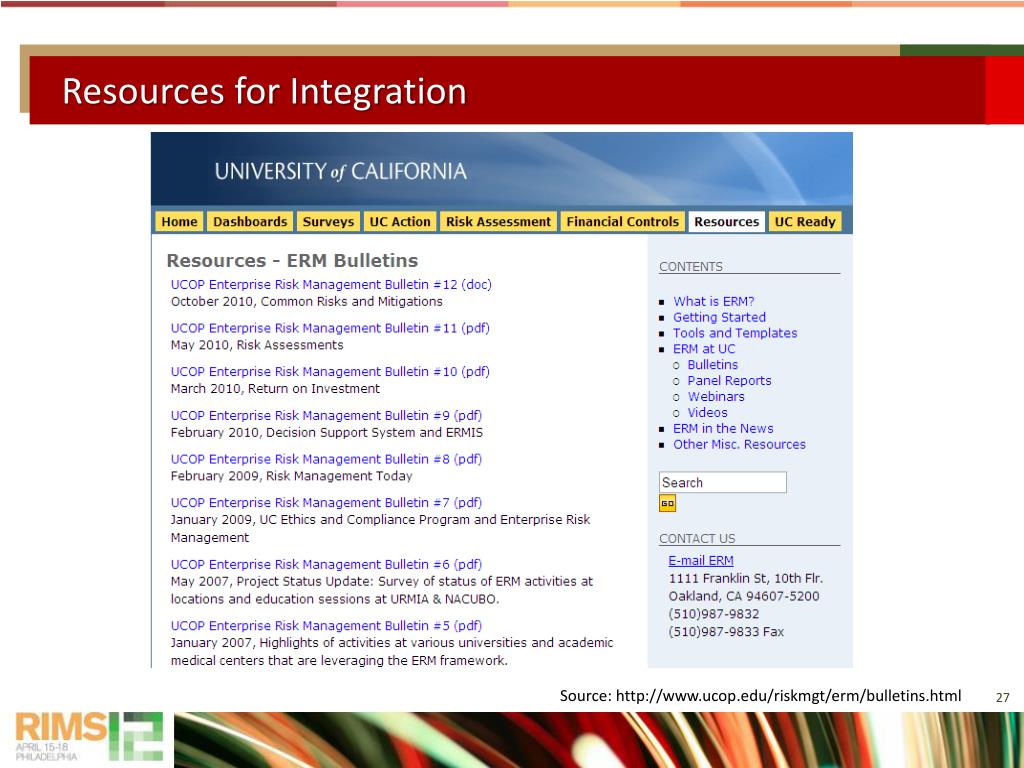Screen dimensions: 1024x768
Task: Click the RIMS 12 Philadelphia logo
Action: [89, 737]
